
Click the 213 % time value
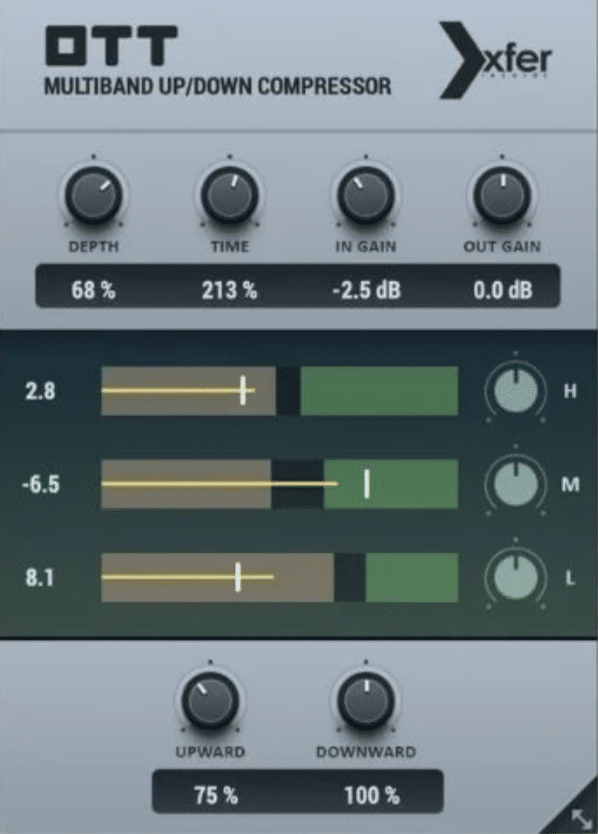(x=229, y=290)
